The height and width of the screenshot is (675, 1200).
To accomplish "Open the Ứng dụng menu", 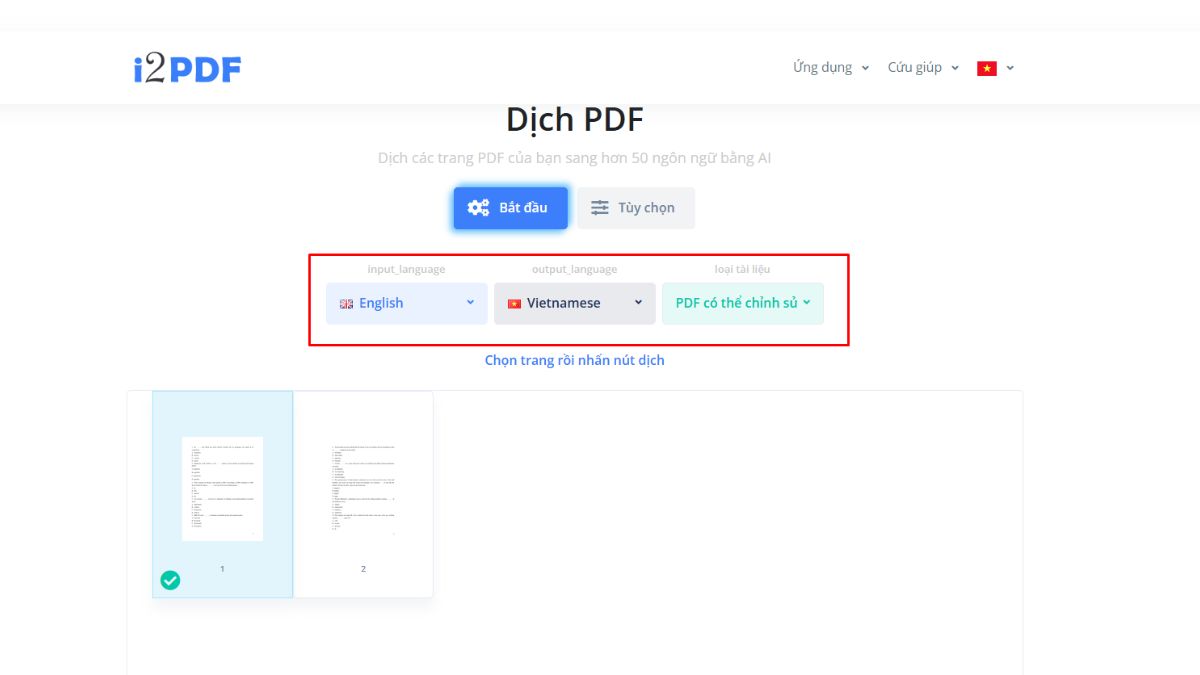I will coord(831,68).
